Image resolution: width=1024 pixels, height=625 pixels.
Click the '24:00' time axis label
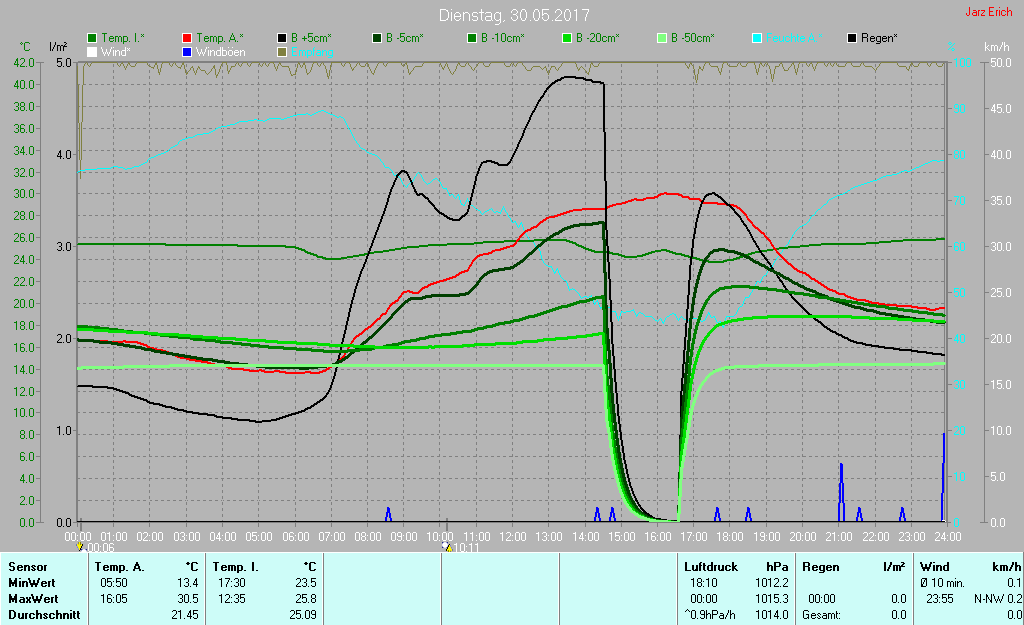click(x=948, y=537)
